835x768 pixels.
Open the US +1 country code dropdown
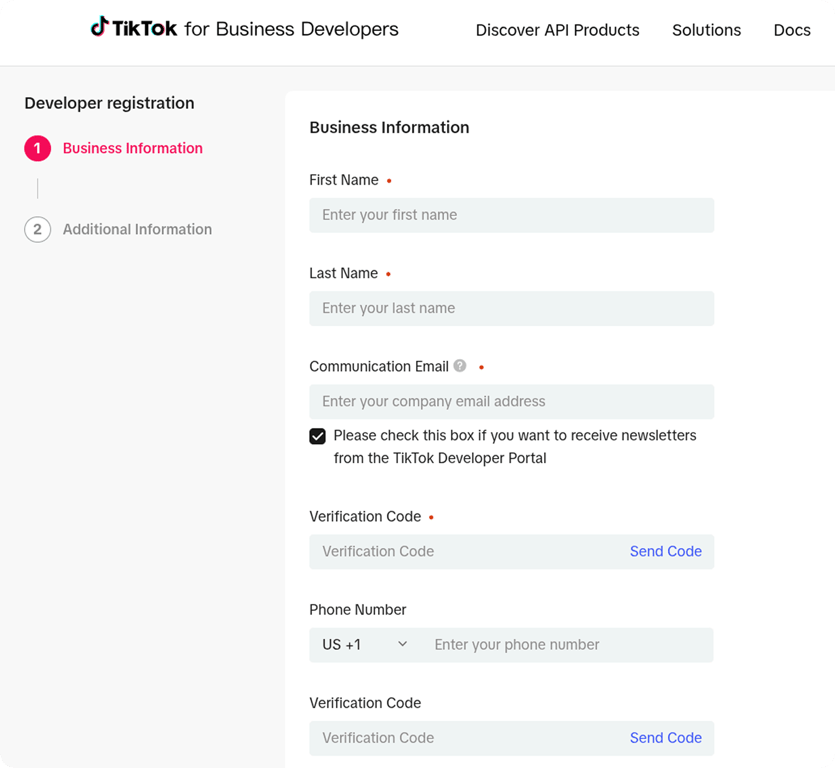click(x=365, y=645)
